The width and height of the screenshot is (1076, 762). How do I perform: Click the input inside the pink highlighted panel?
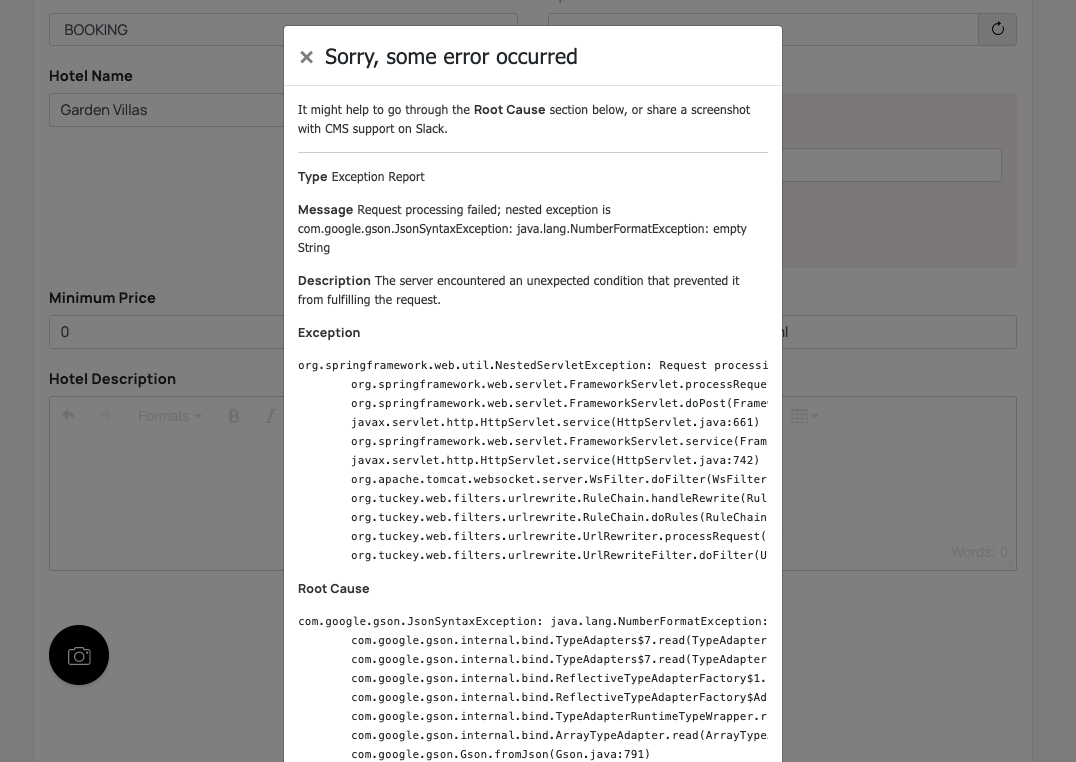[891, 165]
